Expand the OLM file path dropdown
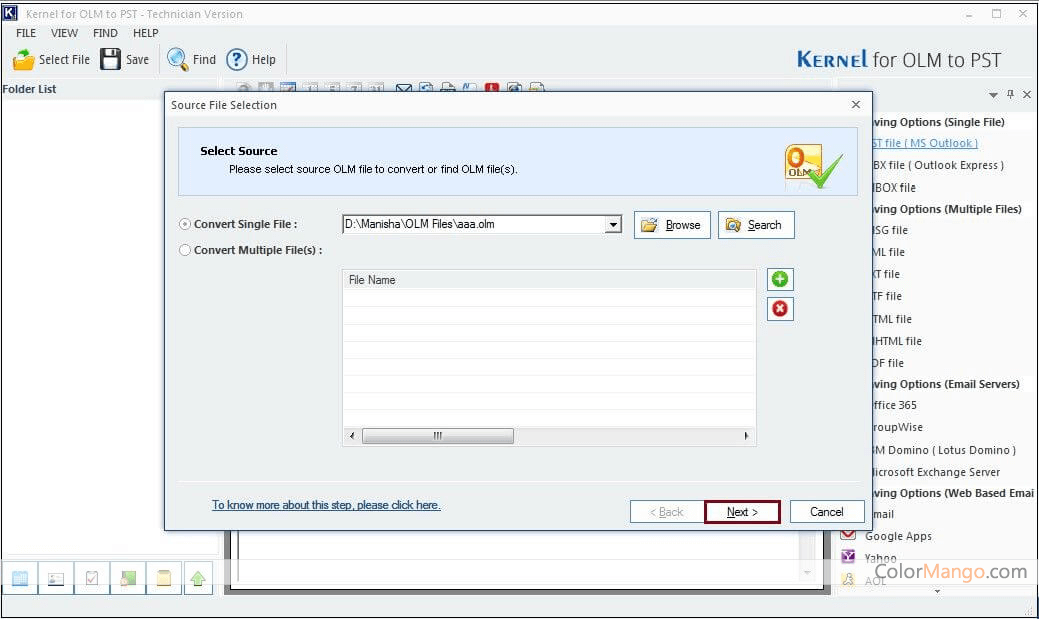The image size is (1039, 619). 613,225
